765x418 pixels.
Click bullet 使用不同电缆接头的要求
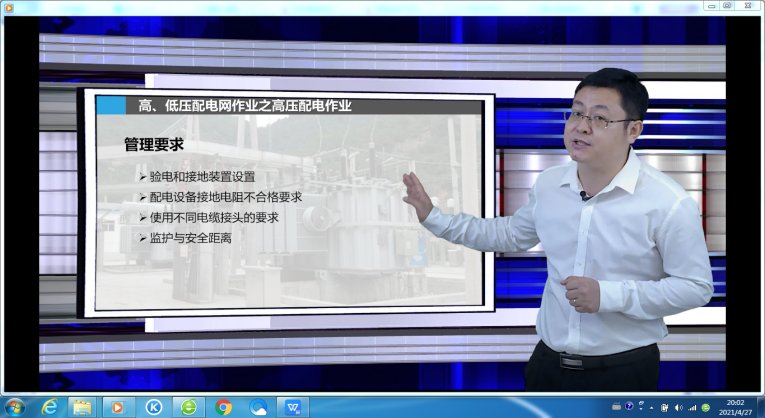click(x=214, y=218)
